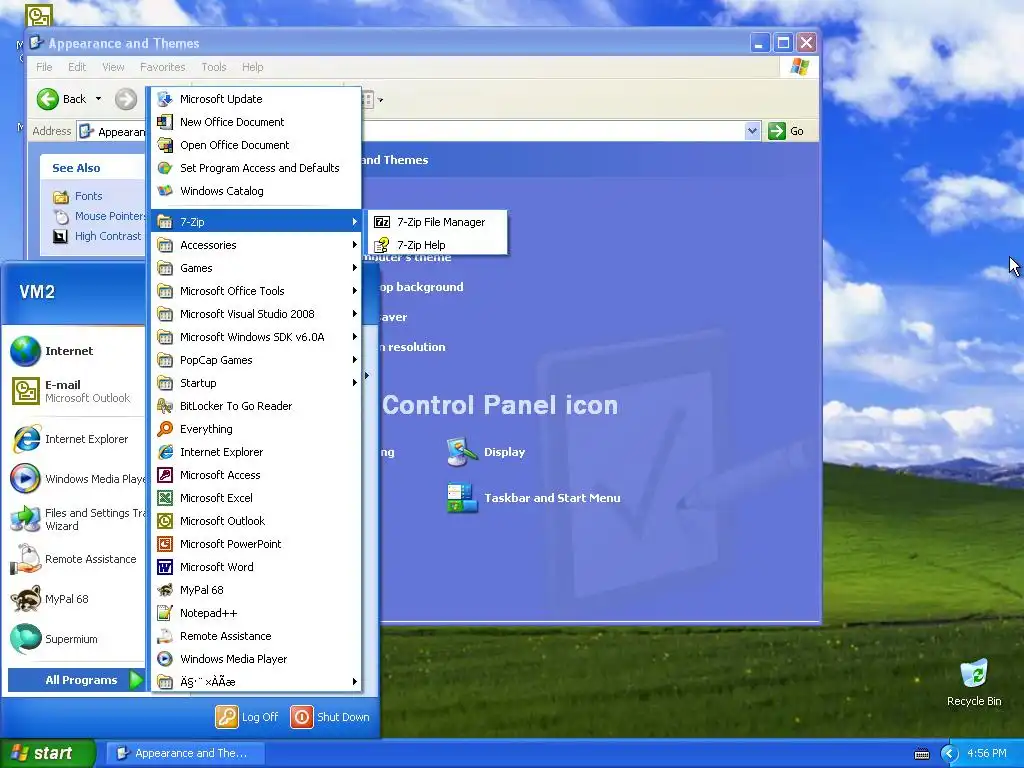
Task: Click the Log Off button
Action: click(x=248, y=717)
